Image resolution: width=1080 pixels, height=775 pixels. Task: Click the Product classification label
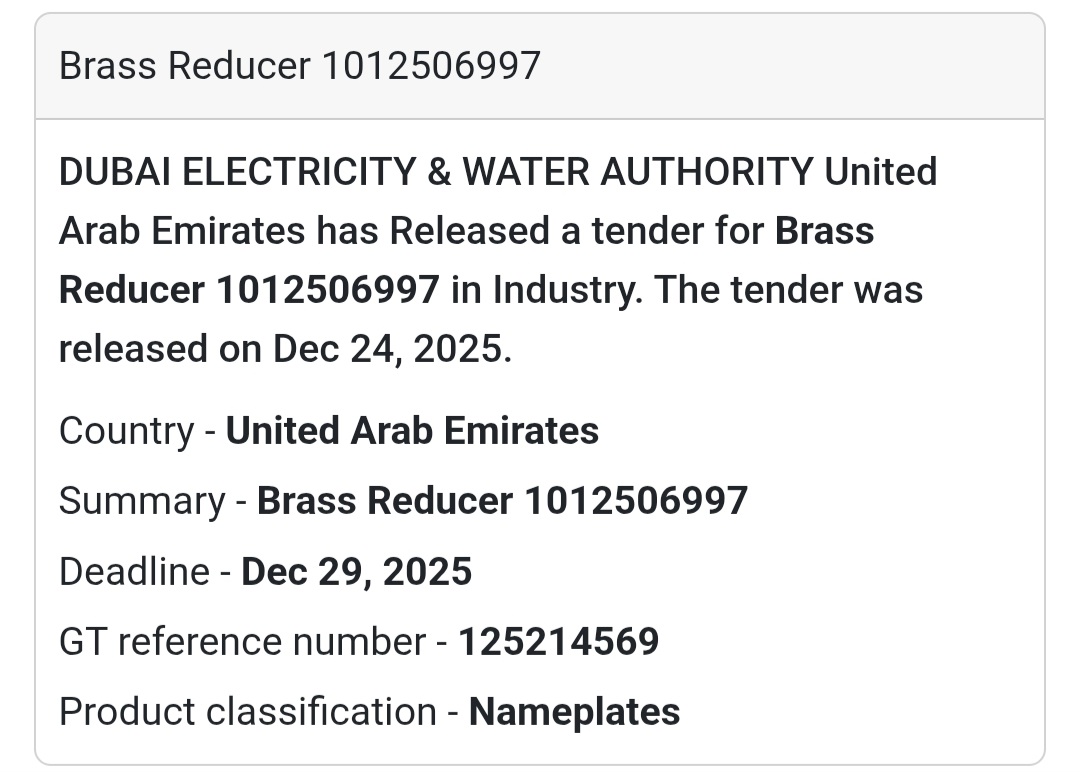(x=247, y=712)
